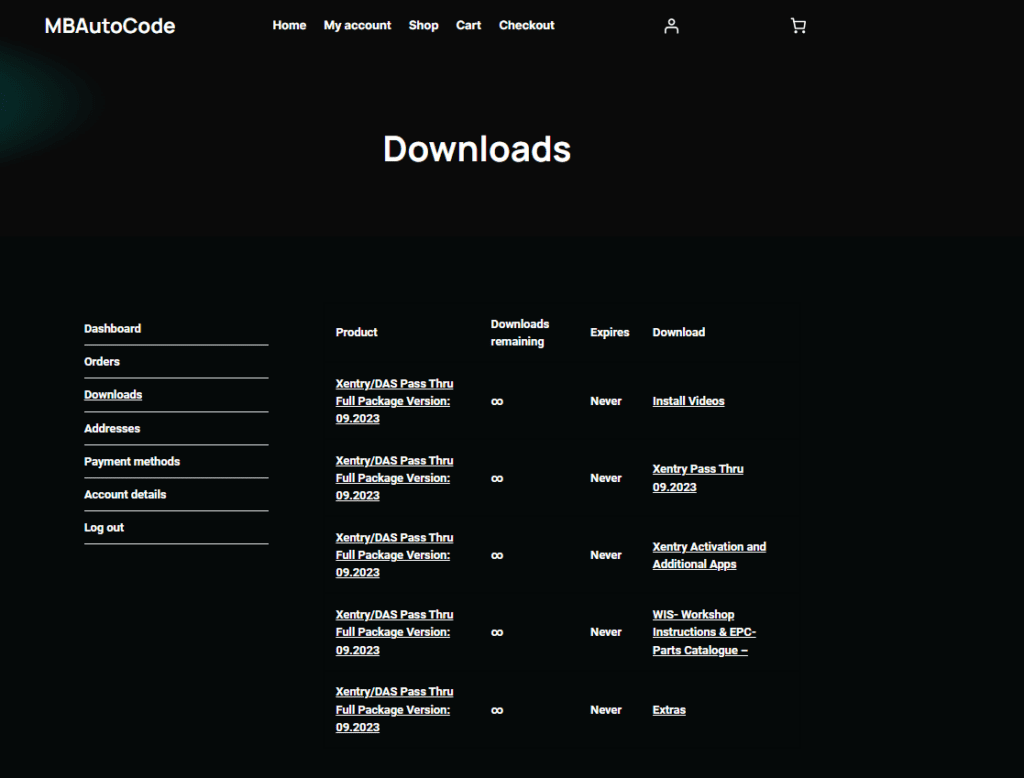Download the Extras file
The width and height of the screenshot is (1024, 778).
669,710
